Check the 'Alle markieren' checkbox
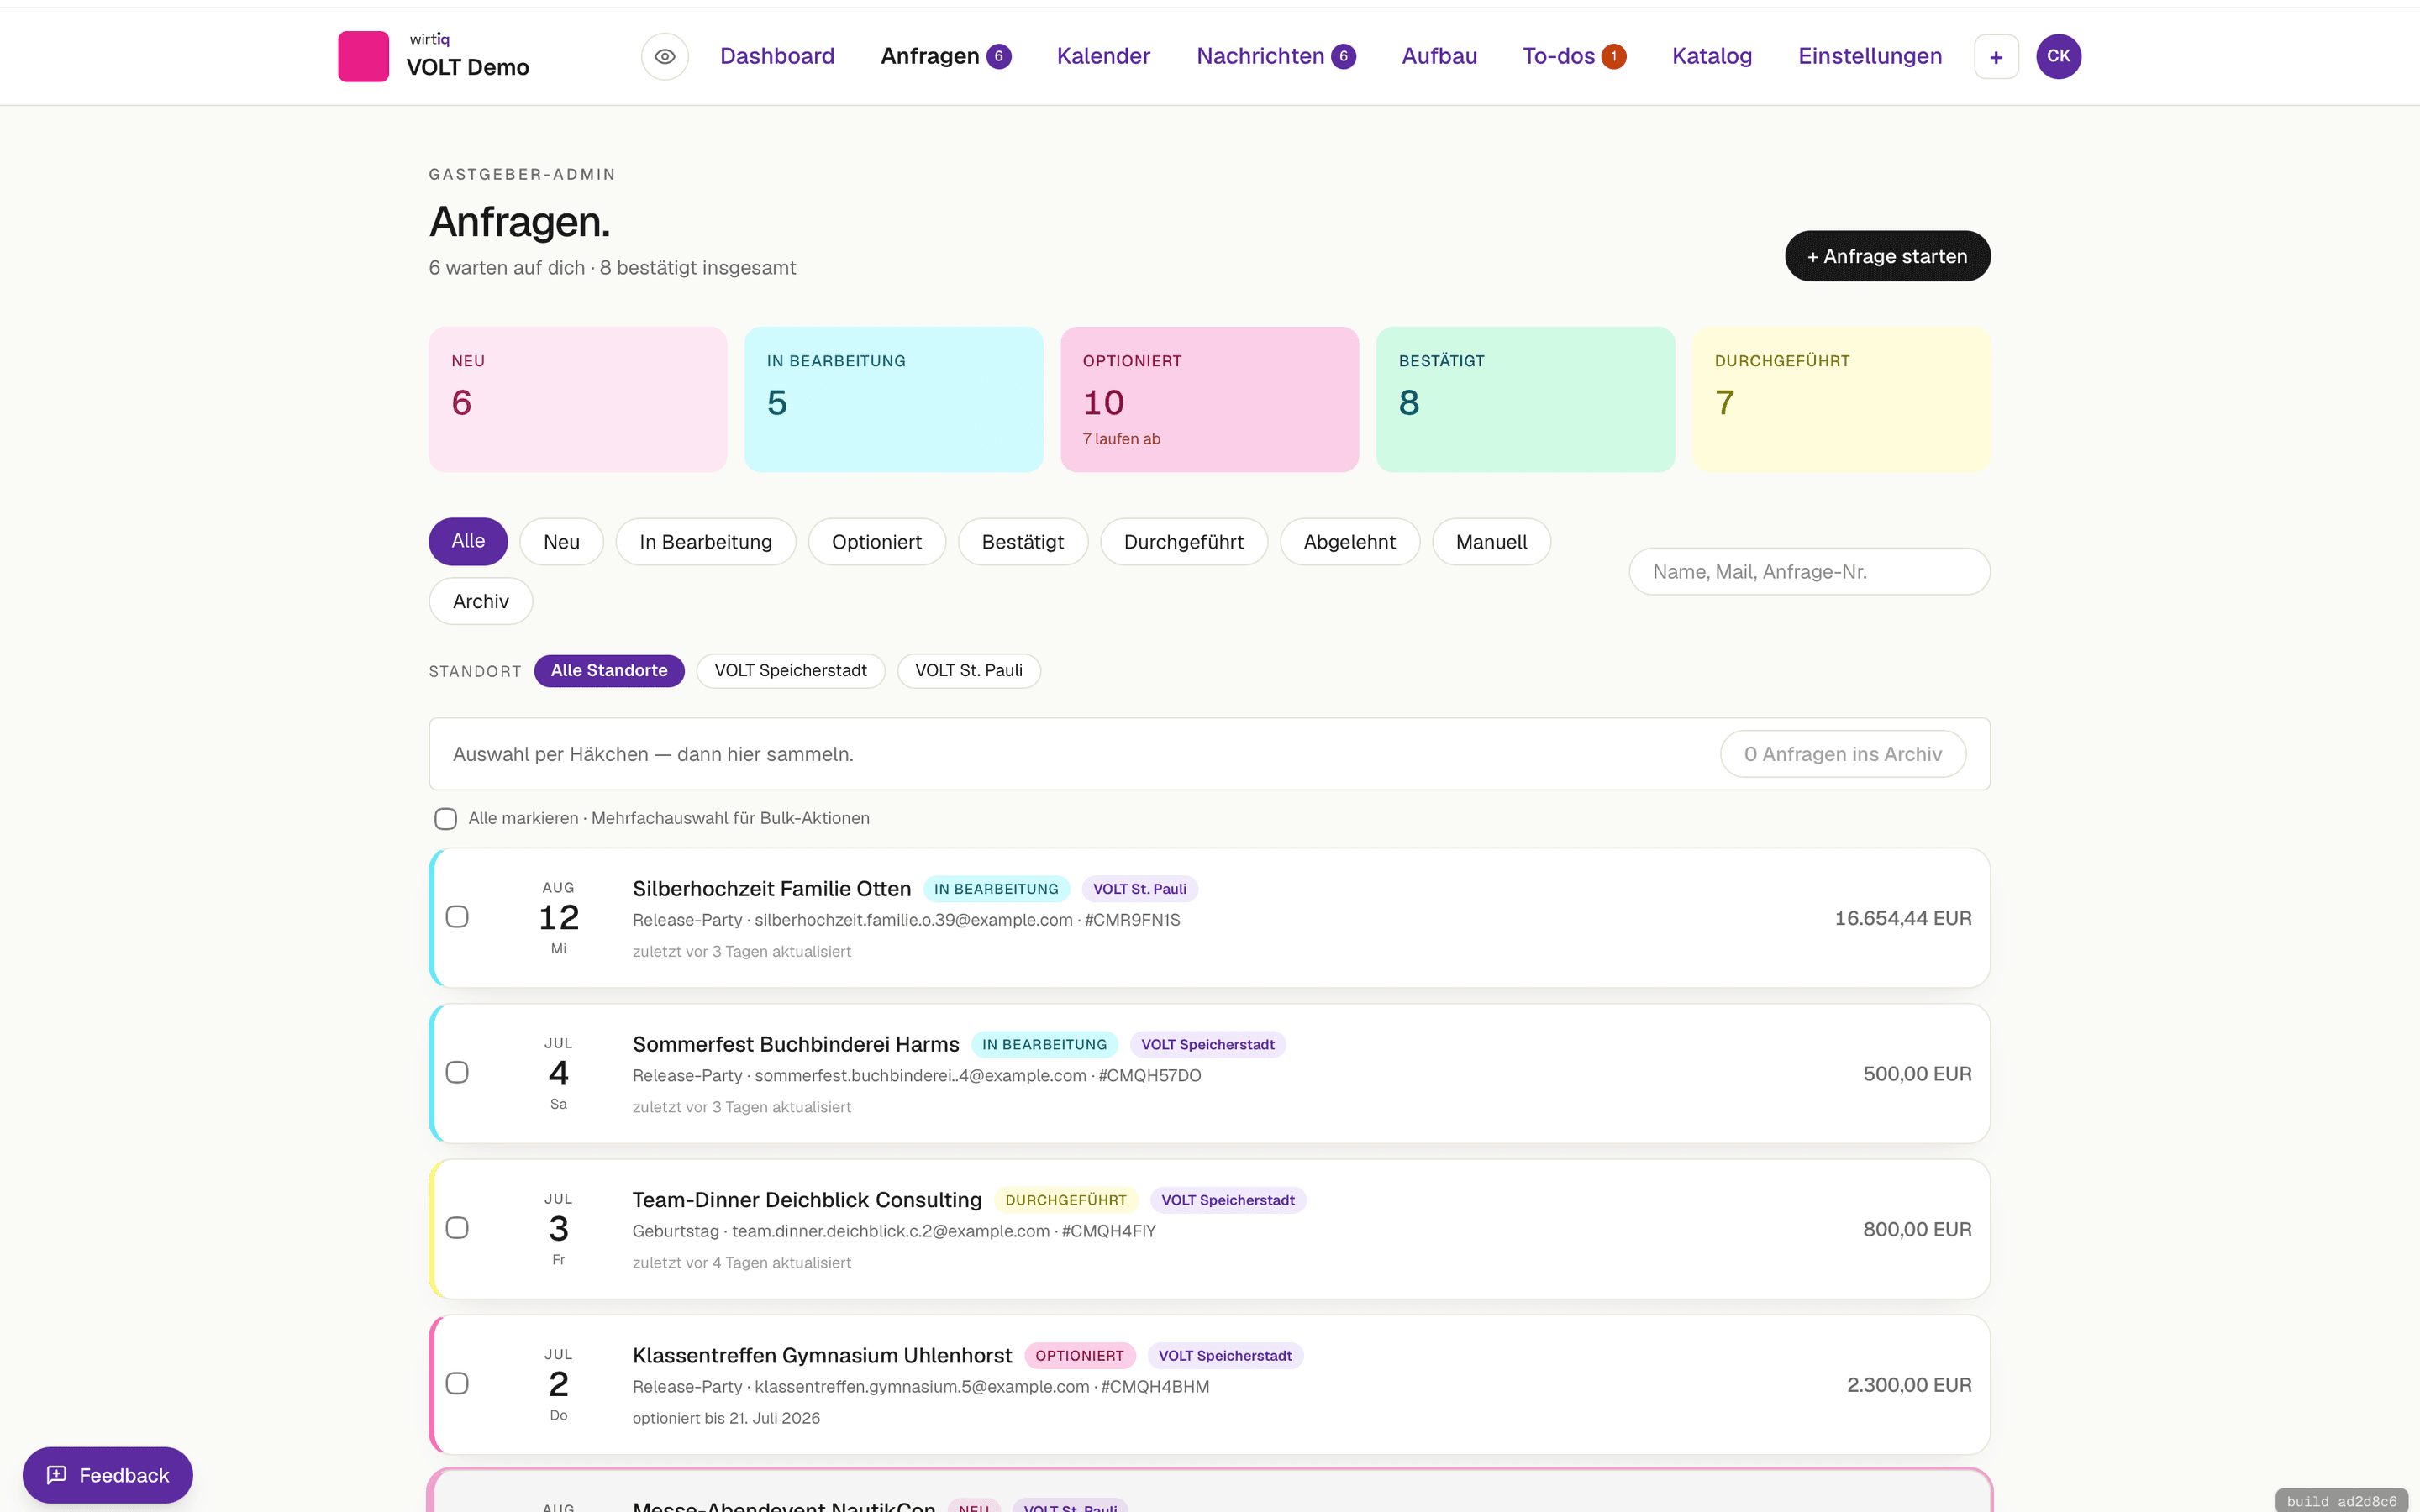2420x1512 pixels. point(446,818)
